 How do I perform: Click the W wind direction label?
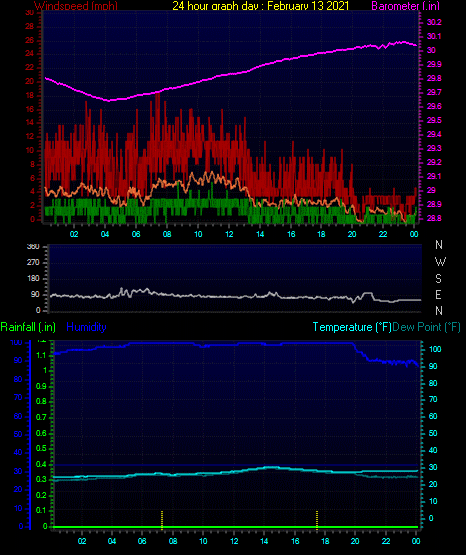tap(440, 262)
